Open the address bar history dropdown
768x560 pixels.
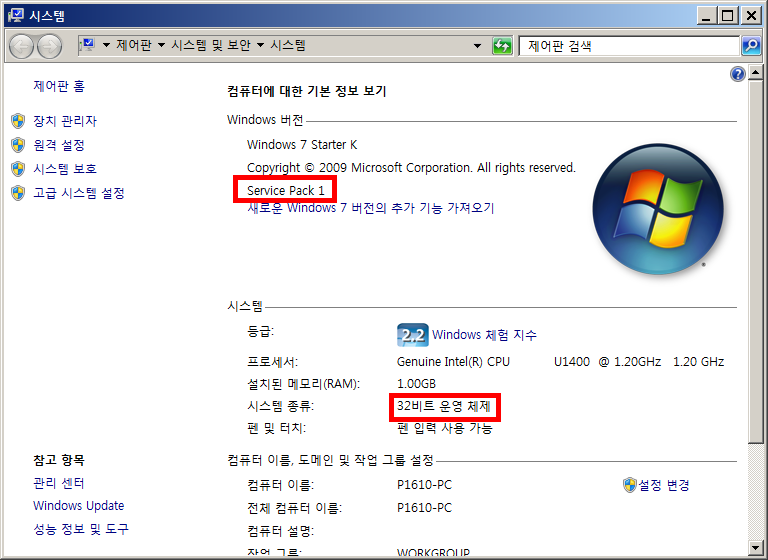[x=477, y=46]
